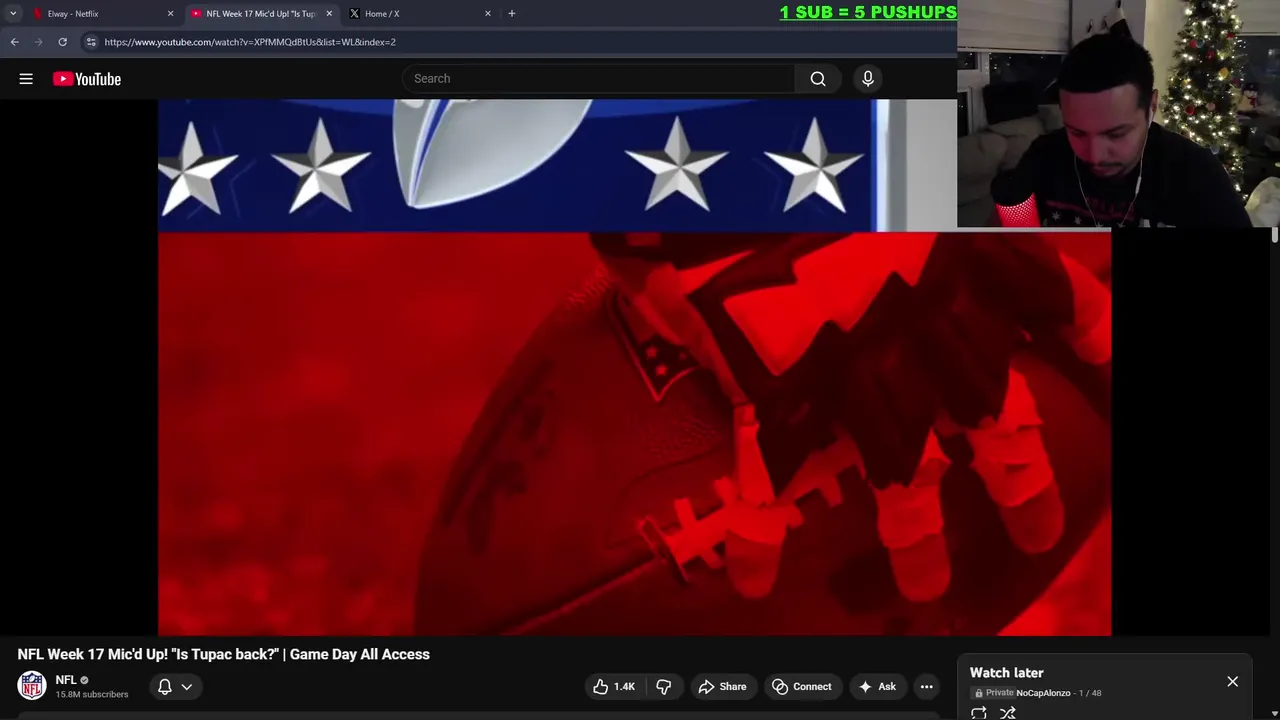Image resolution: width=1280 pixels, height=720 pixels.
Task: Share the video
Action: (722, 687)
